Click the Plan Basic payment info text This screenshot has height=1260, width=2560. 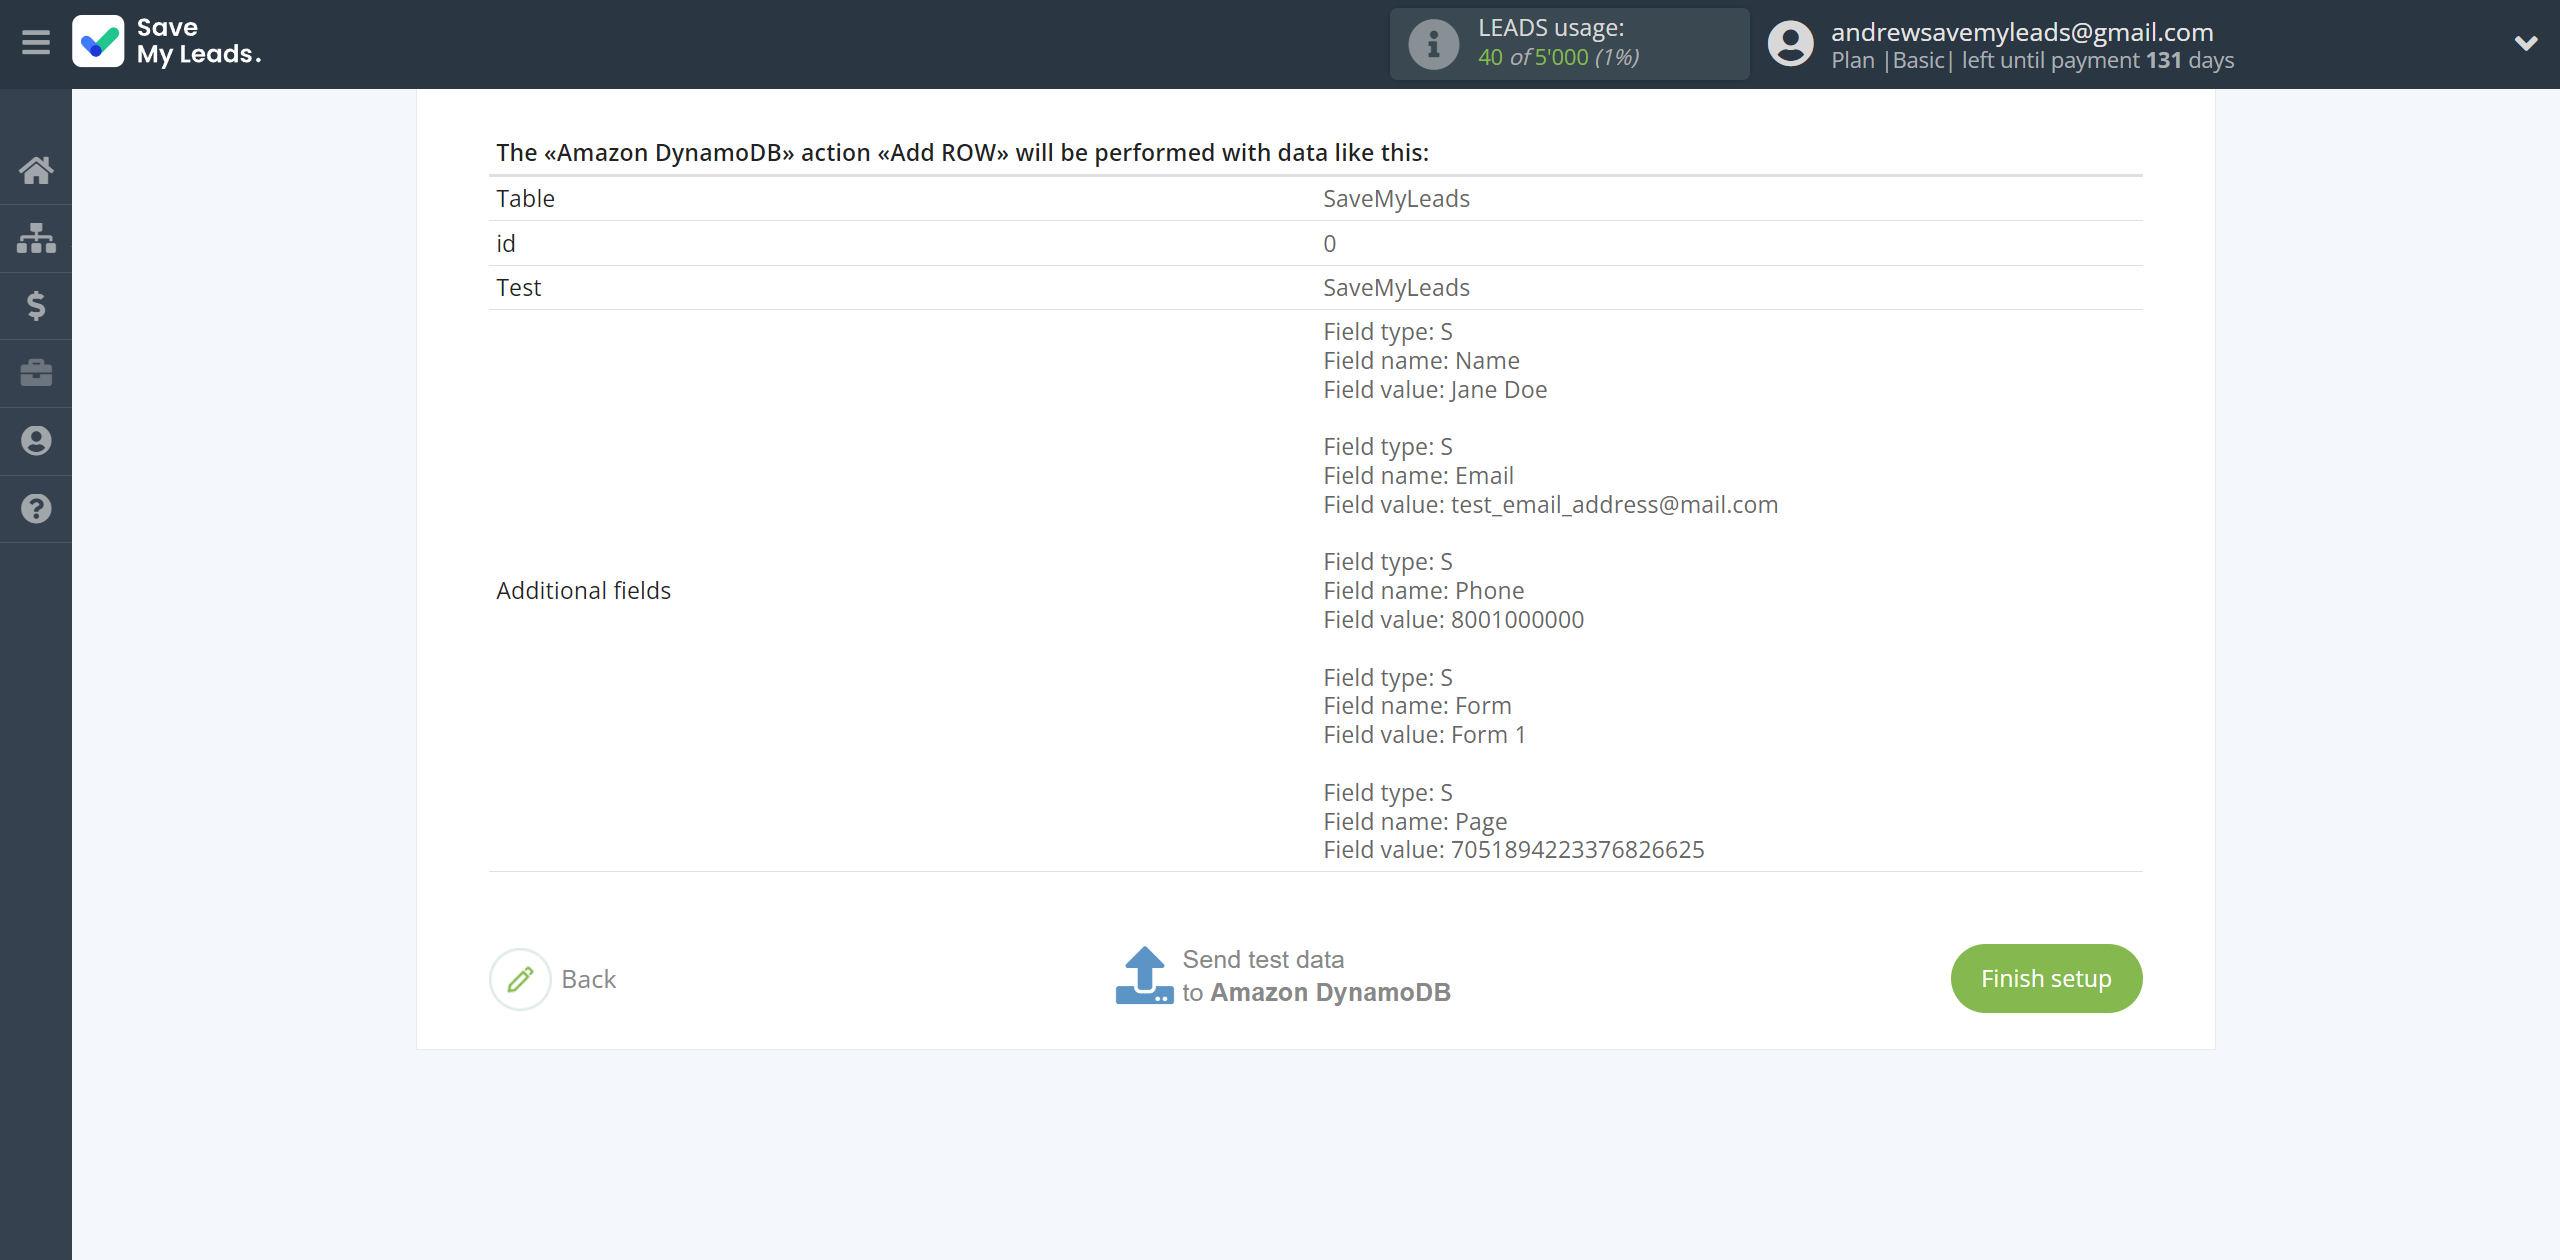tap(2032, 60)
